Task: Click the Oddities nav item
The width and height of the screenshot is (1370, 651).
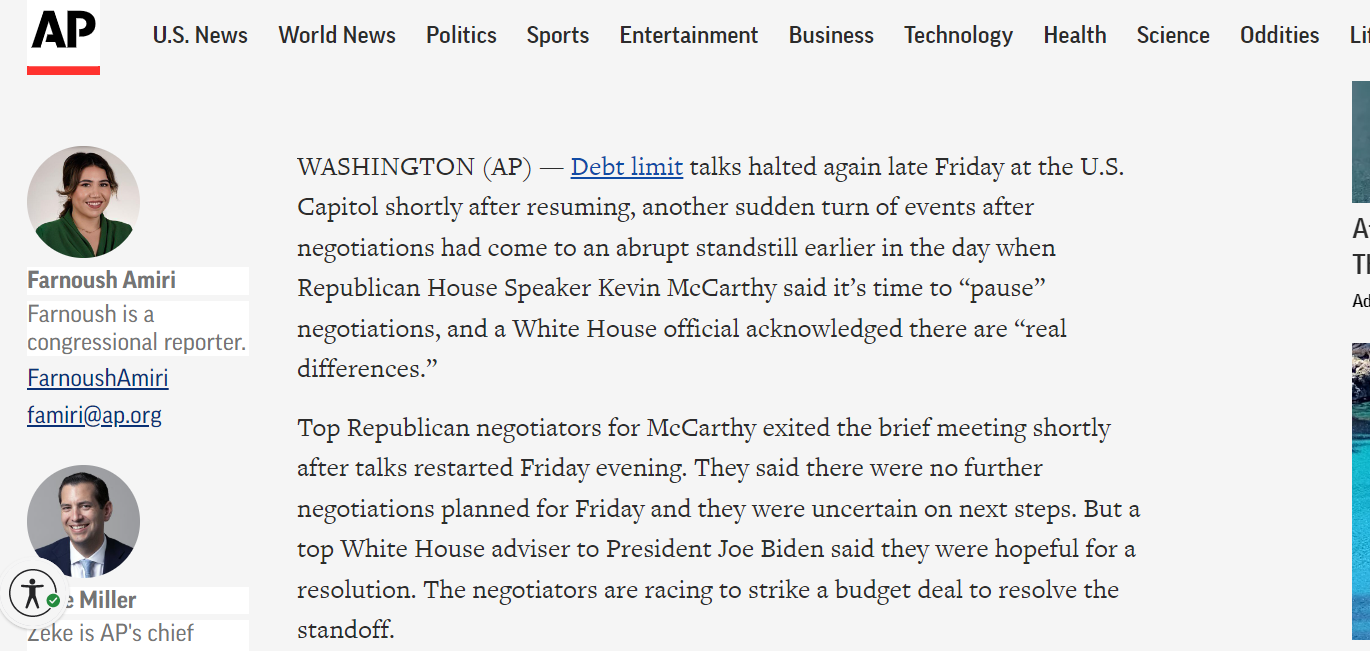Action: click(1279, 35)
